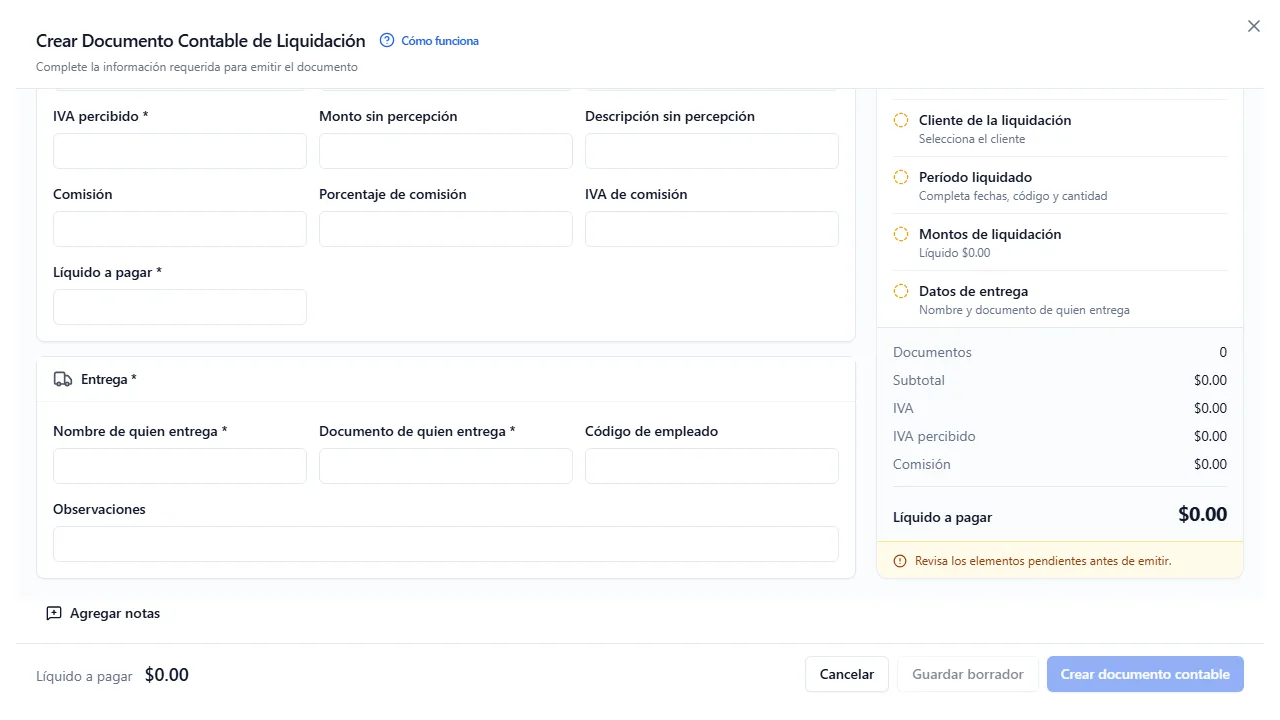Select the Período liquidado step

[x=1060, y=186]
